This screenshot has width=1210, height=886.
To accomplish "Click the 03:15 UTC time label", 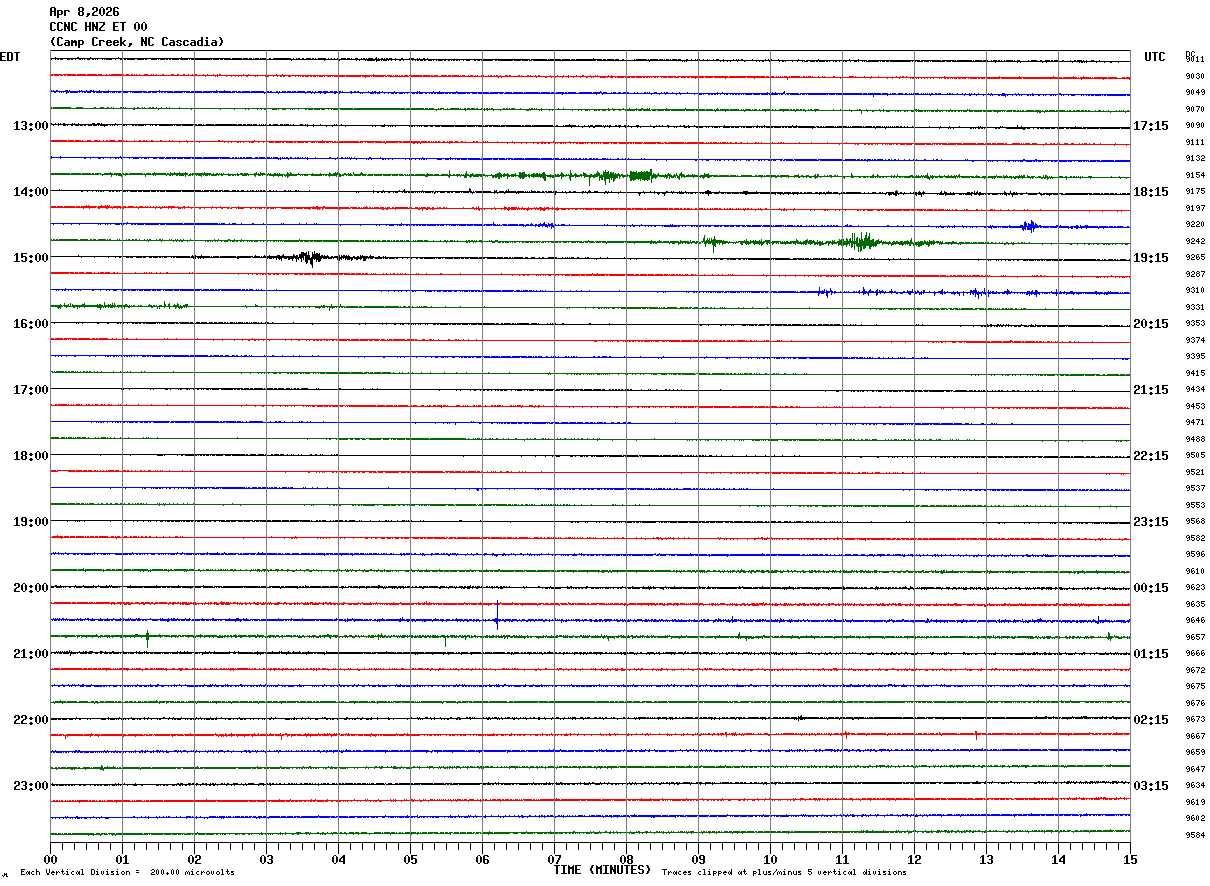I will click(1150, 786).
